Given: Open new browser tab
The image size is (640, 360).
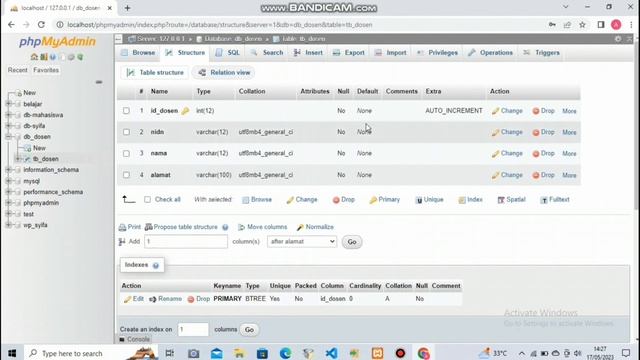Looking at the screenshot, I should click(x=127, y=8).
